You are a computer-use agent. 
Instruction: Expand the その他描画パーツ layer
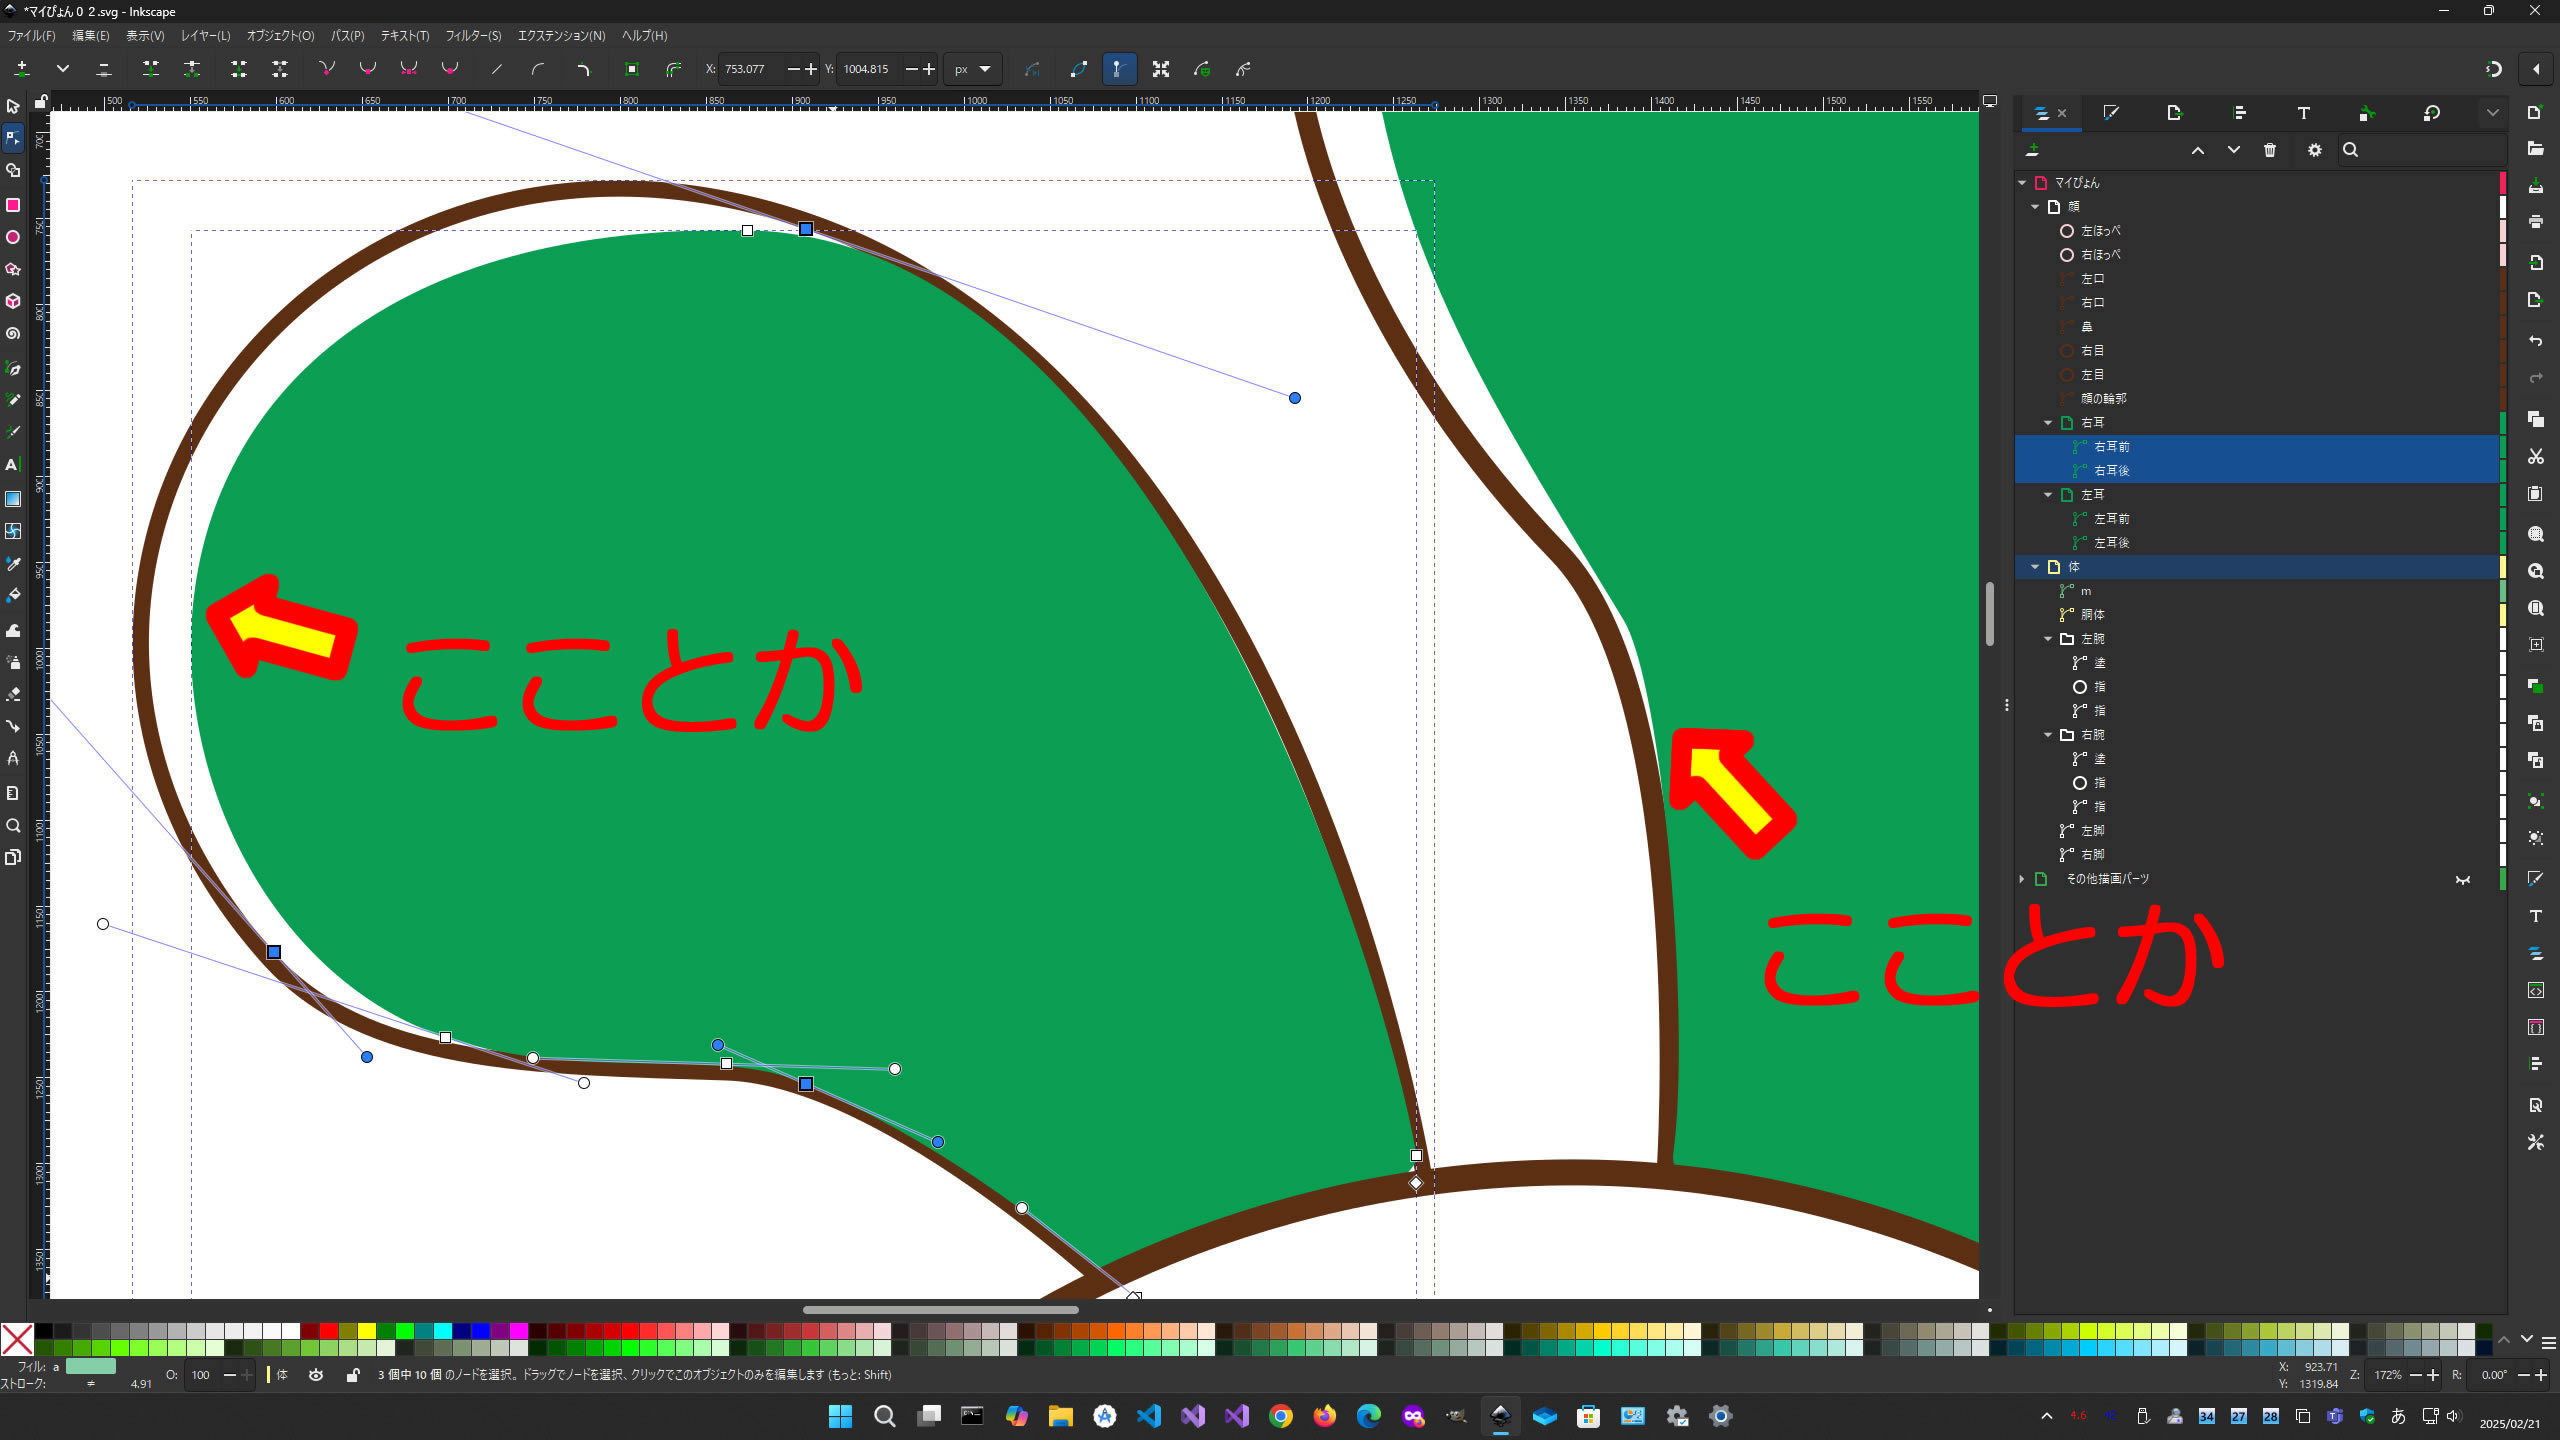coord(2022,879)
